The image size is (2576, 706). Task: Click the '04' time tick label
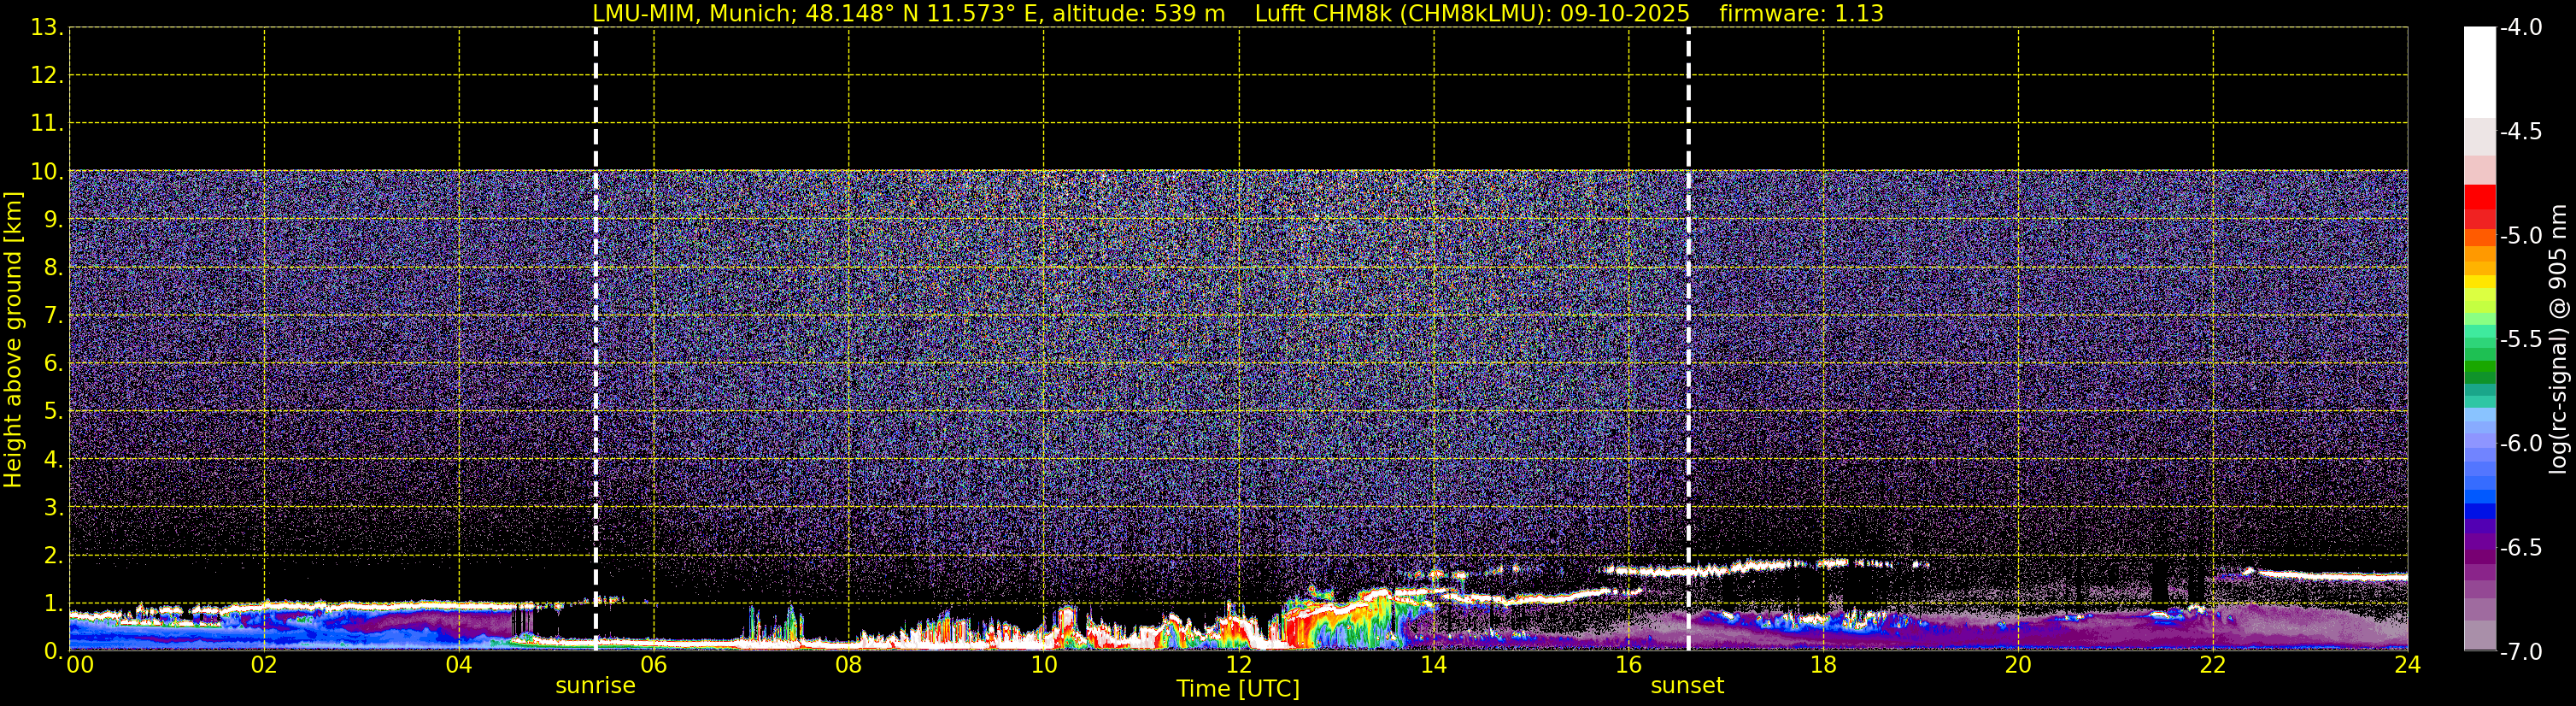click(459, 665)
